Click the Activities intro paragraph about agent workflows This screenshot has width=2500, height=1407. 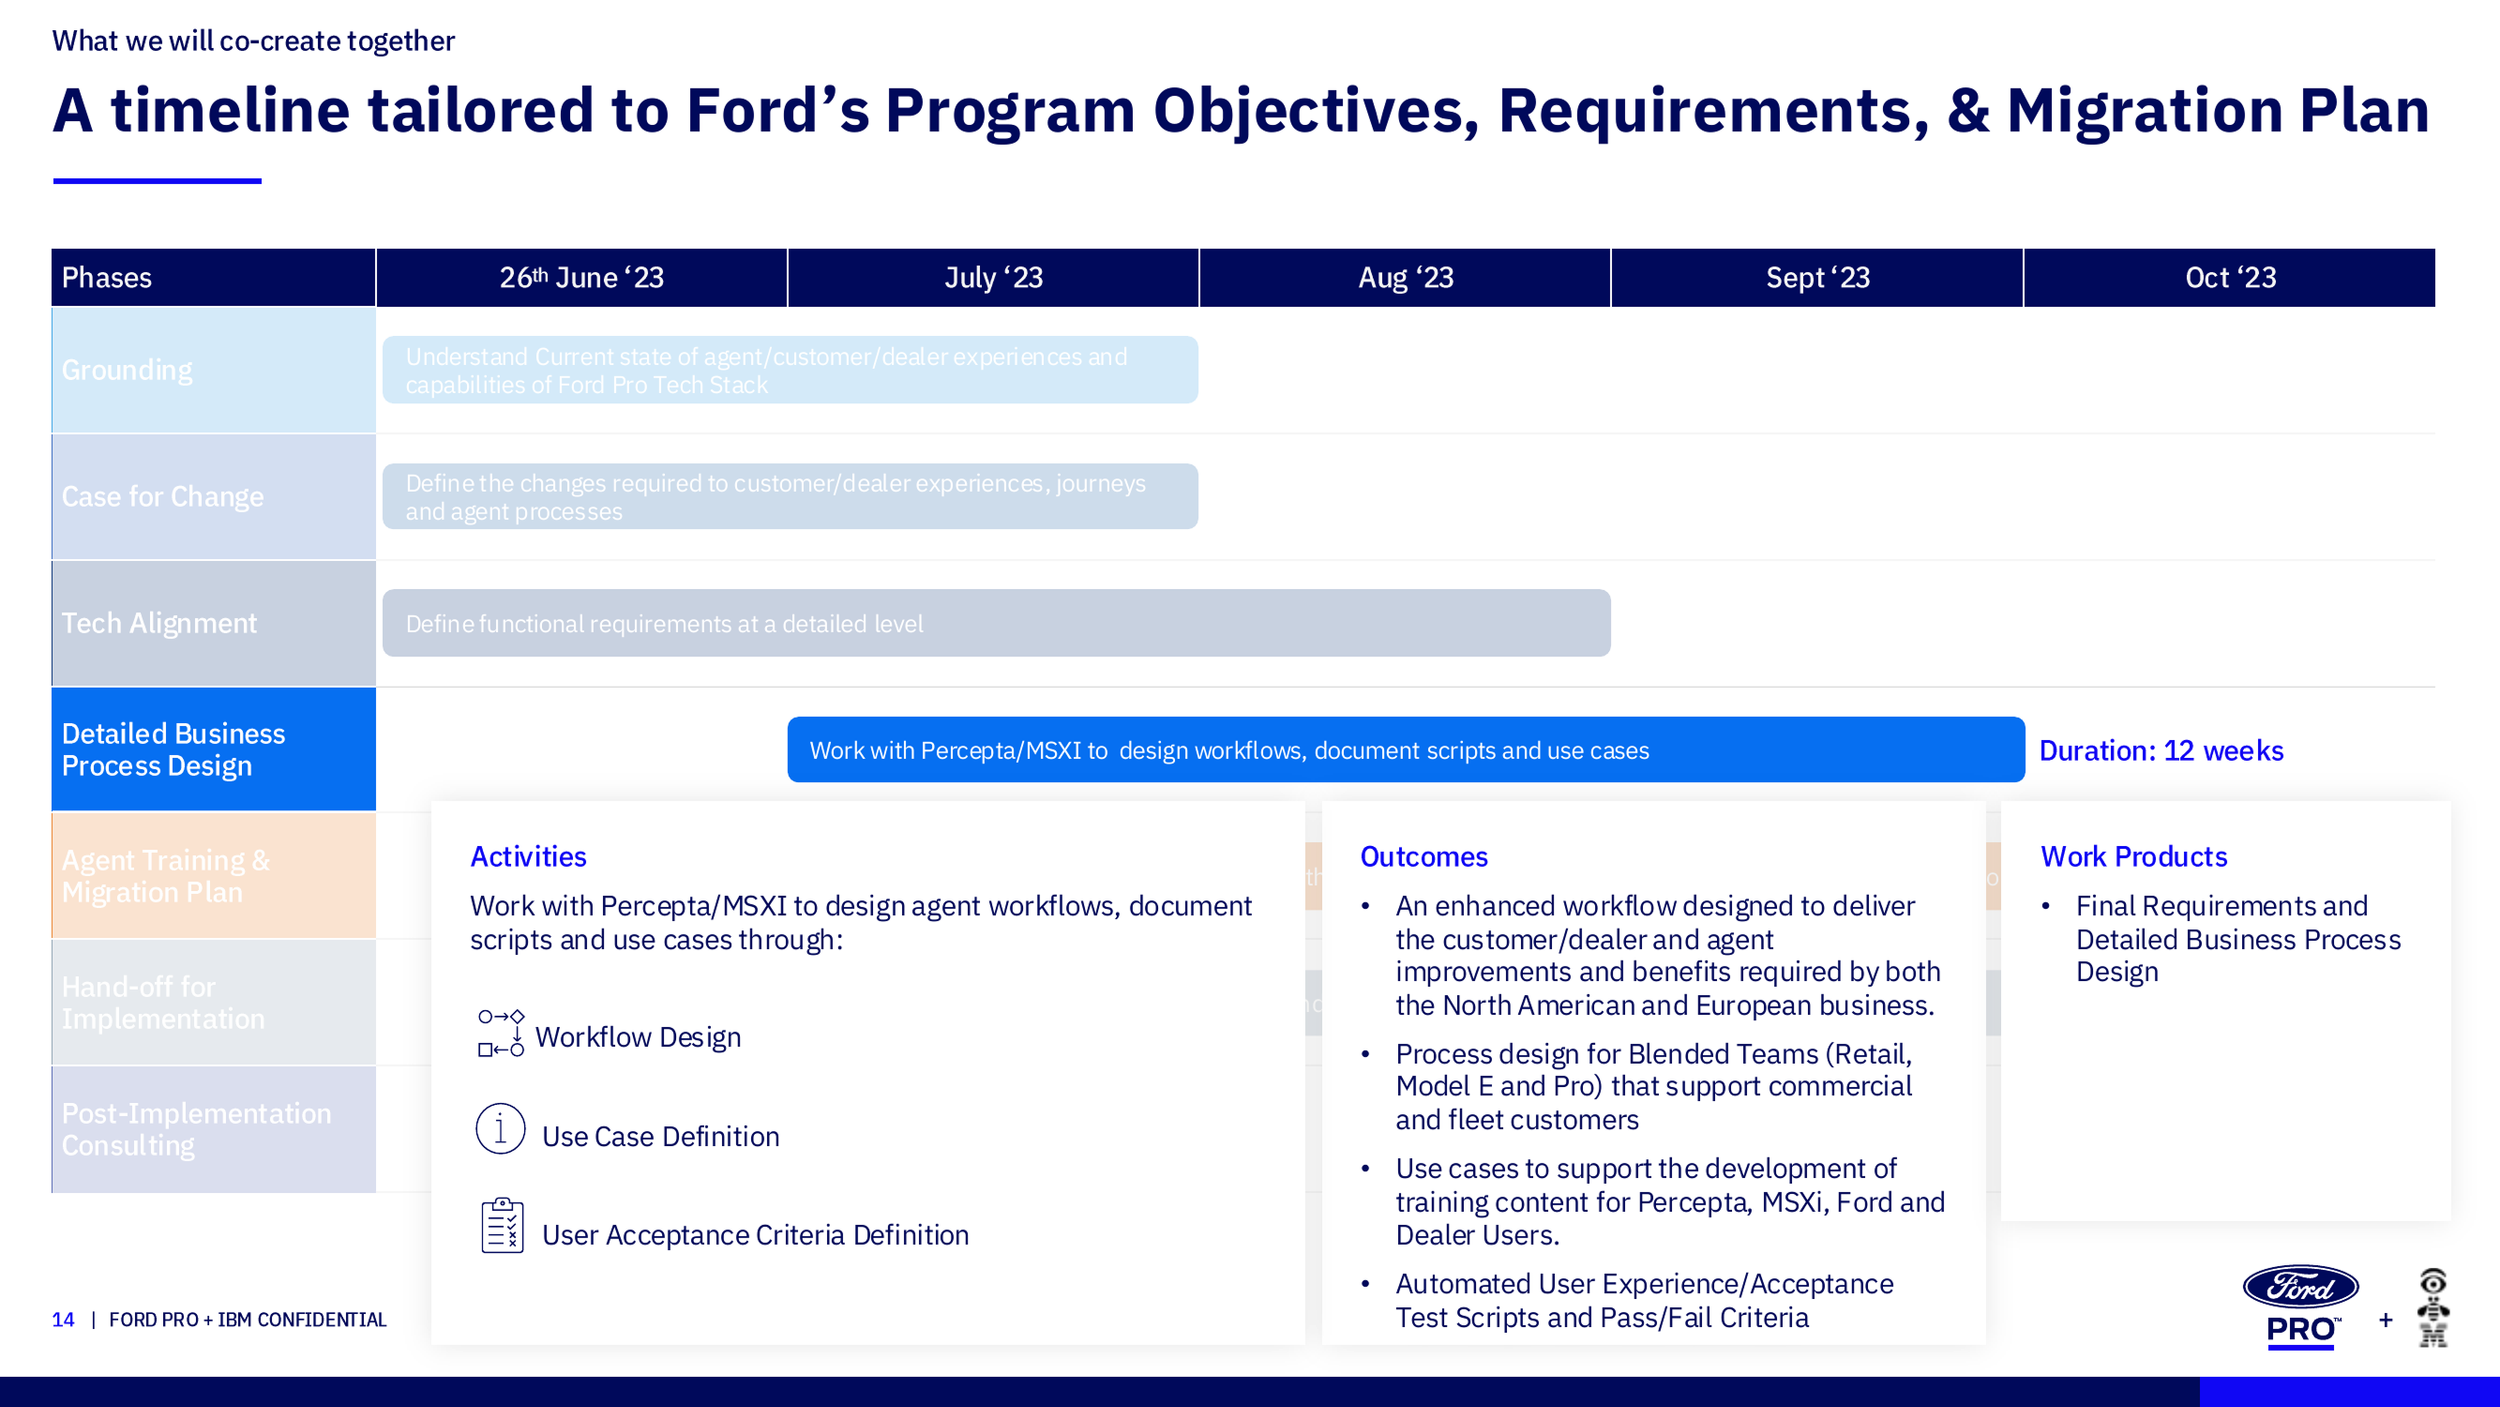coord(861,923)
